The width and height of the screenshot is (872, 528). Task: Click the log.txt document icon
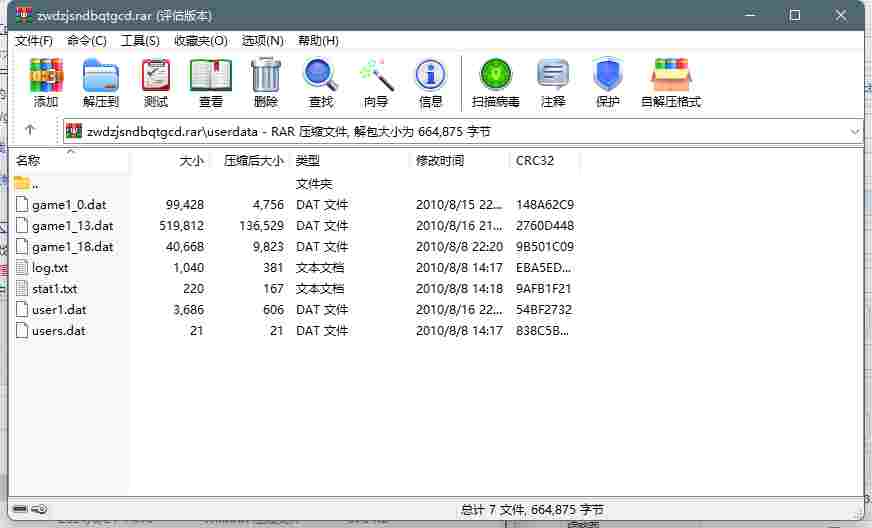tap(22, 268)
